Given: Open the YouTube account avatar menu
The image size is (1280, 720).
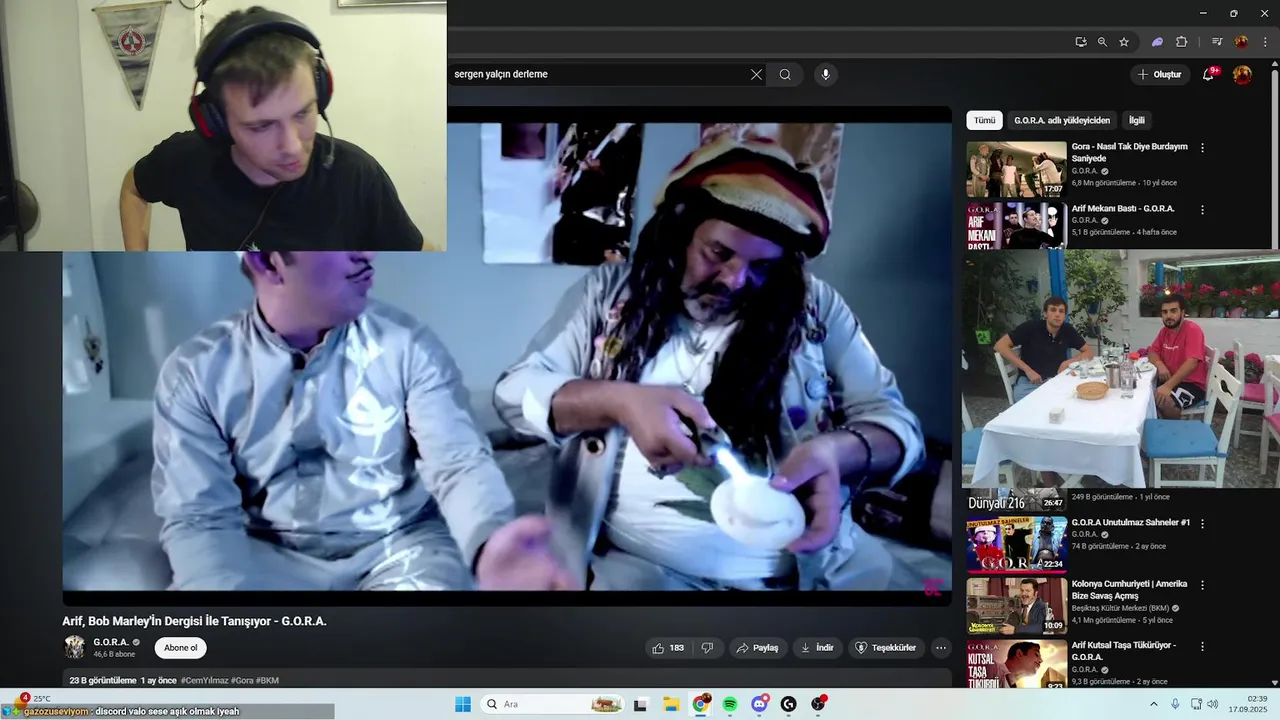Looking at the screenshot, I should [1242, 75].
